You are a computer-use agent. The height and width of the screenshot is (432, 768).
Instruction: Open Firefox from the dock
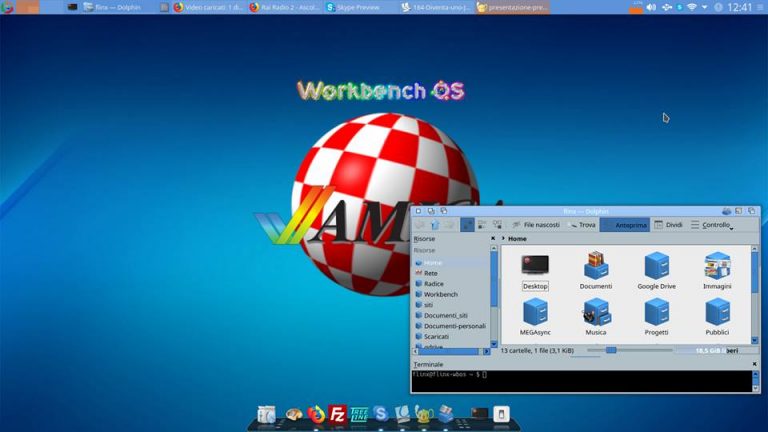pyautogui.click(x=317, y=414)
